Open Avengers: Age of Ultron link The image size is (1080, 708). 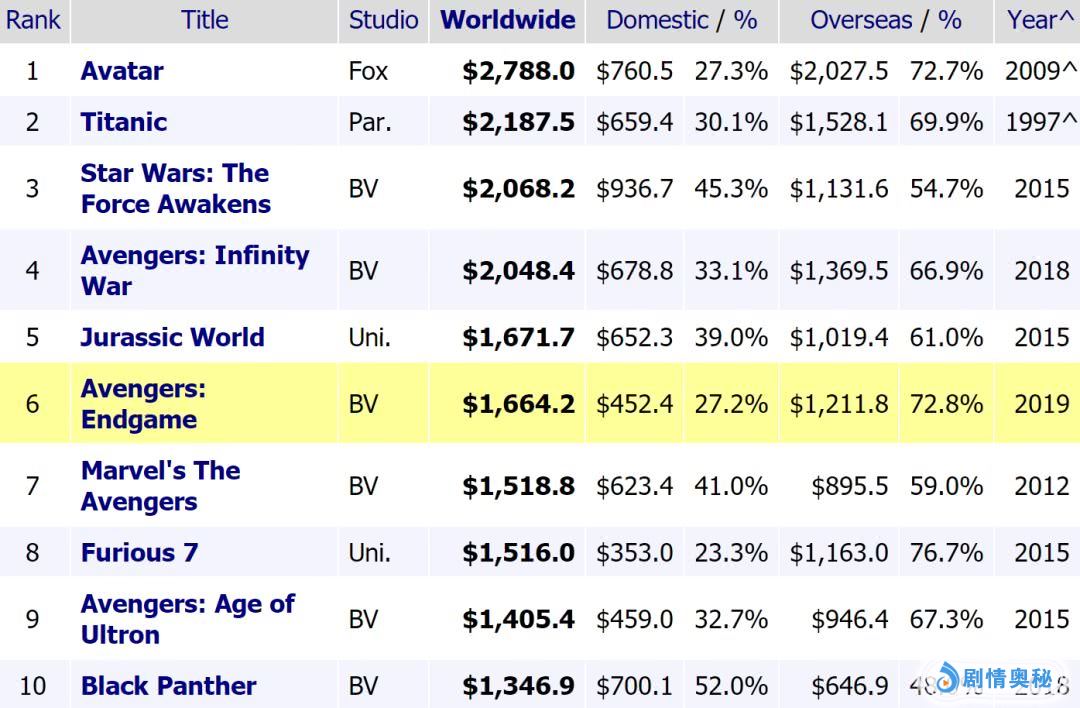pos(187,619)
